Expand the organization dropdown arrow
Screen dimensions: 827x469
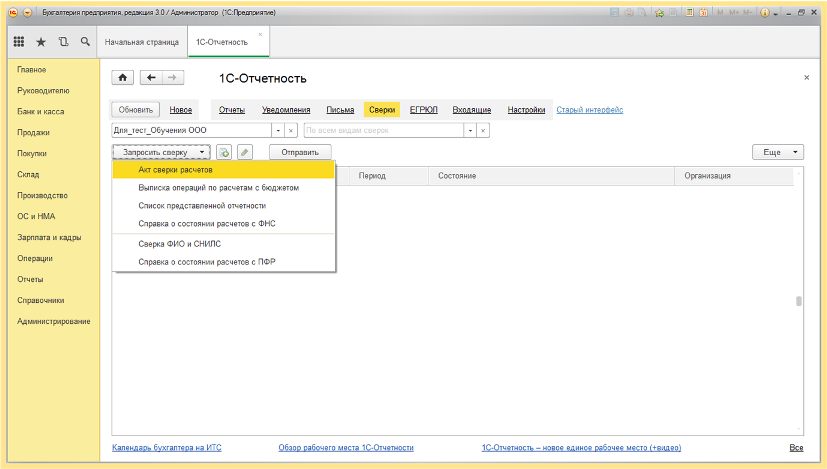(277, 130)
